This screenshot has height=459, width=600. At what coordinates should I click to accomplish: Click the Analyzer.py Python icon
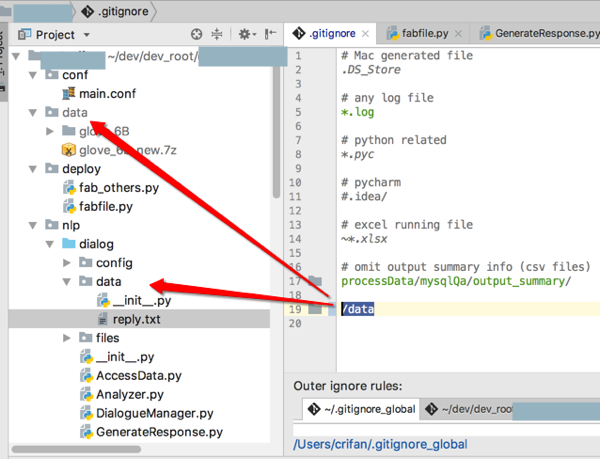(86, 394)
